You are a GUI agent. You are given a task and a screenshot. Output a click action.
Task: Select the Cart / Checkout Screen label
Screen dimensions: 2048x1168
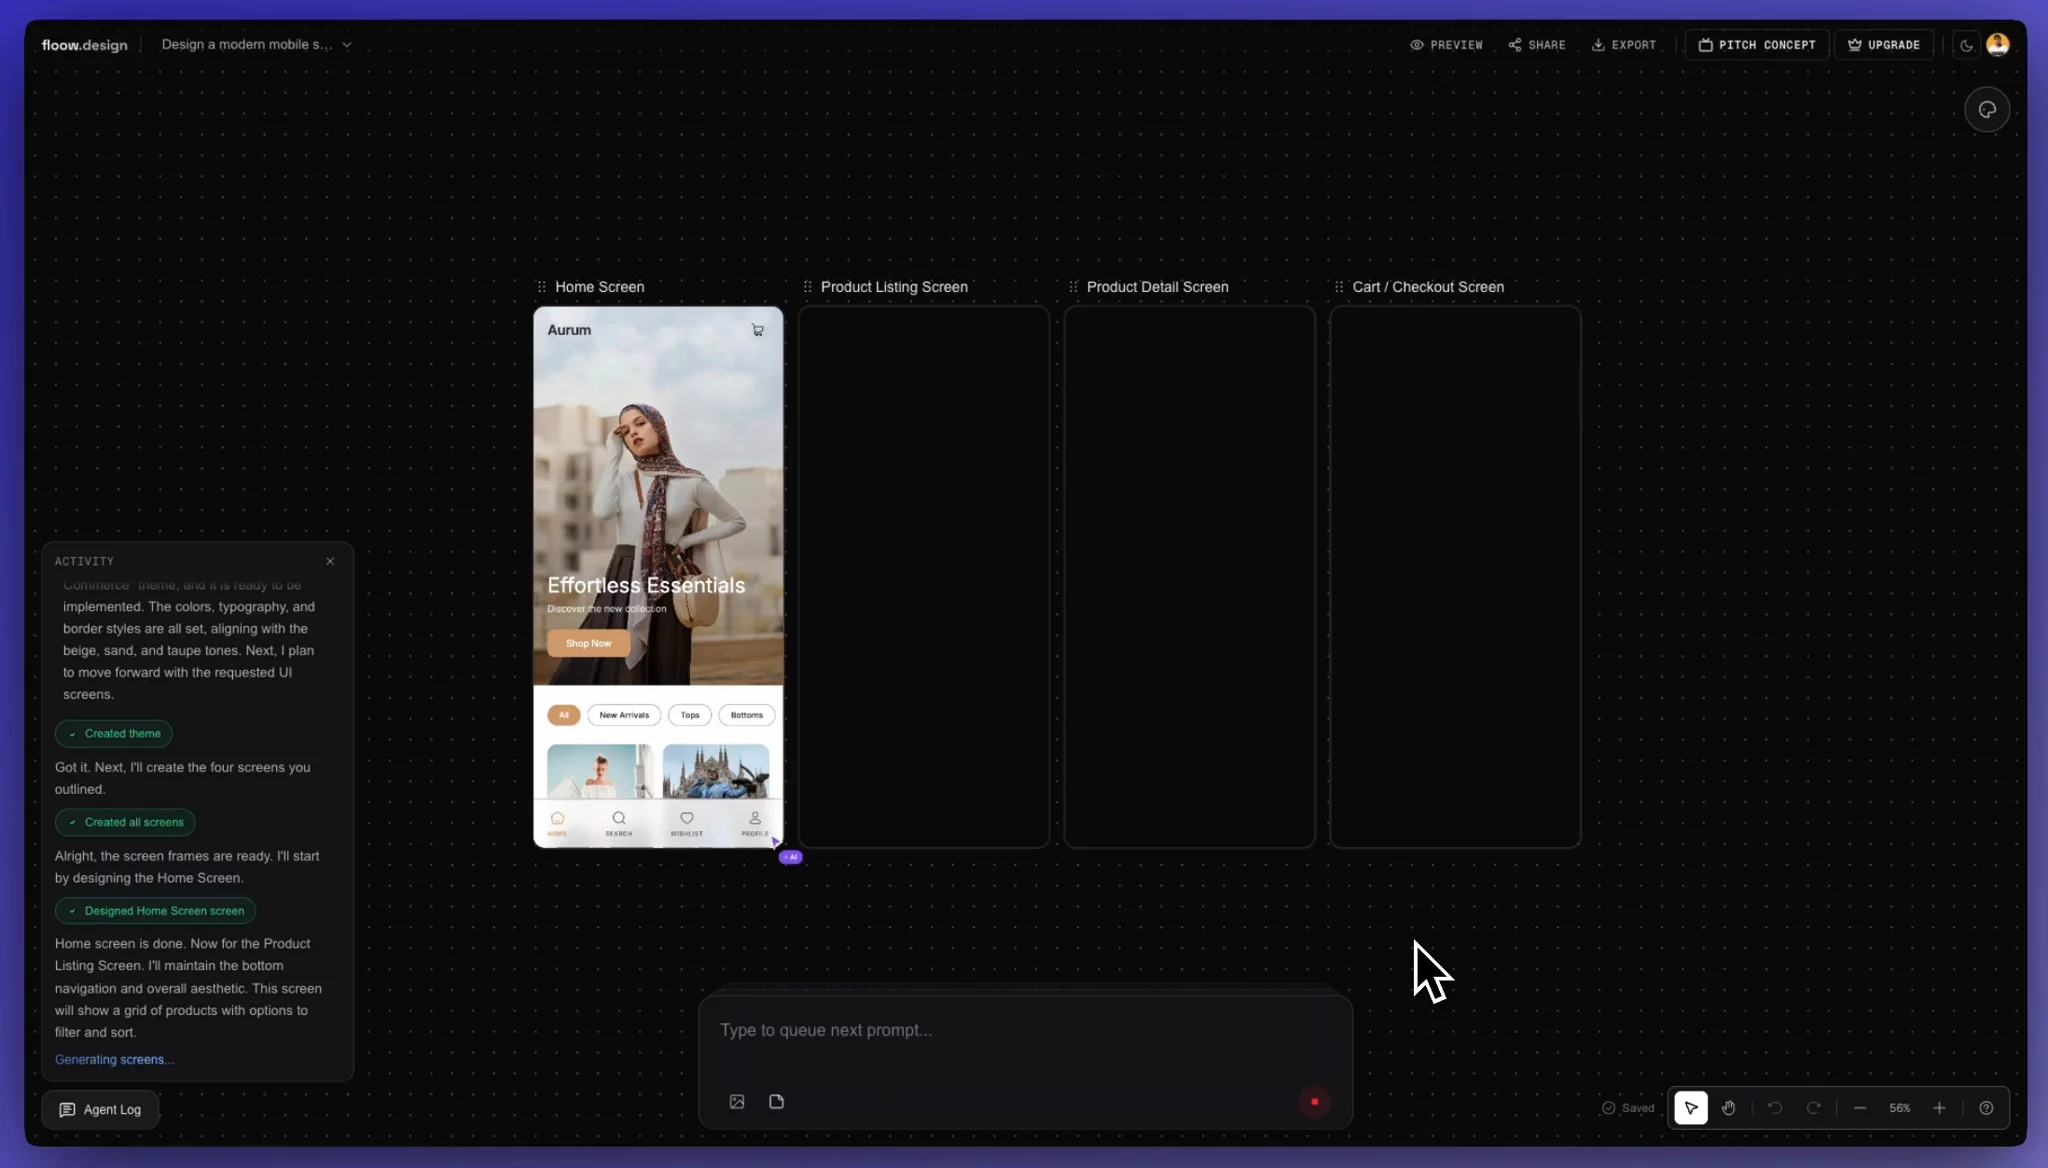click(x=1428, y=287)
